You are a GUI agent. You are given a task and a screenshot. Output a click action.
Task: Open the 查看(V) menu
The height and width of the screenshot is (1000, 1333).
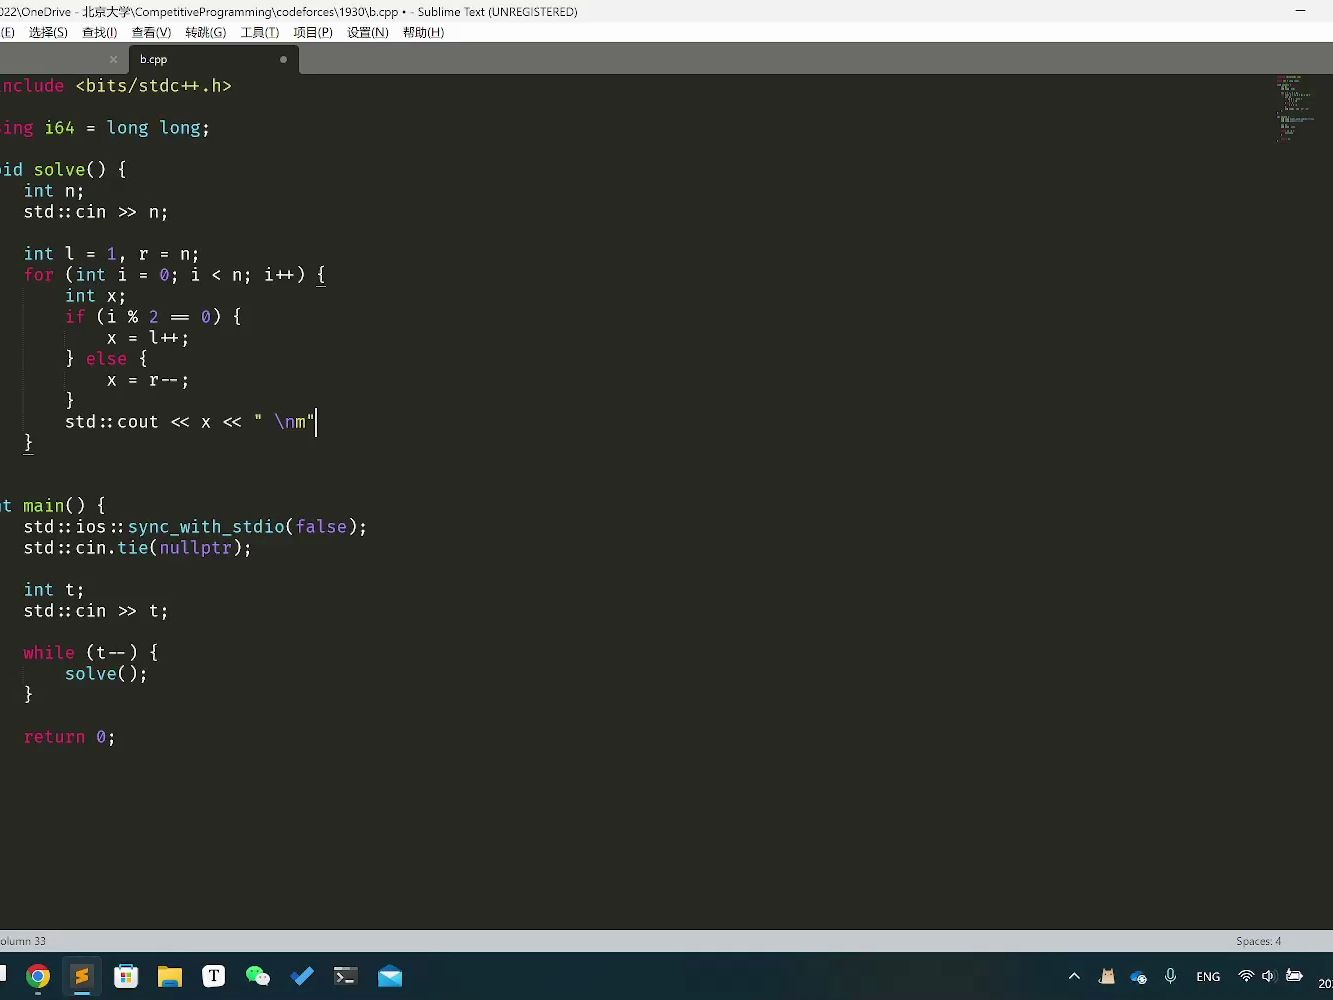click(x=152, y=32)
